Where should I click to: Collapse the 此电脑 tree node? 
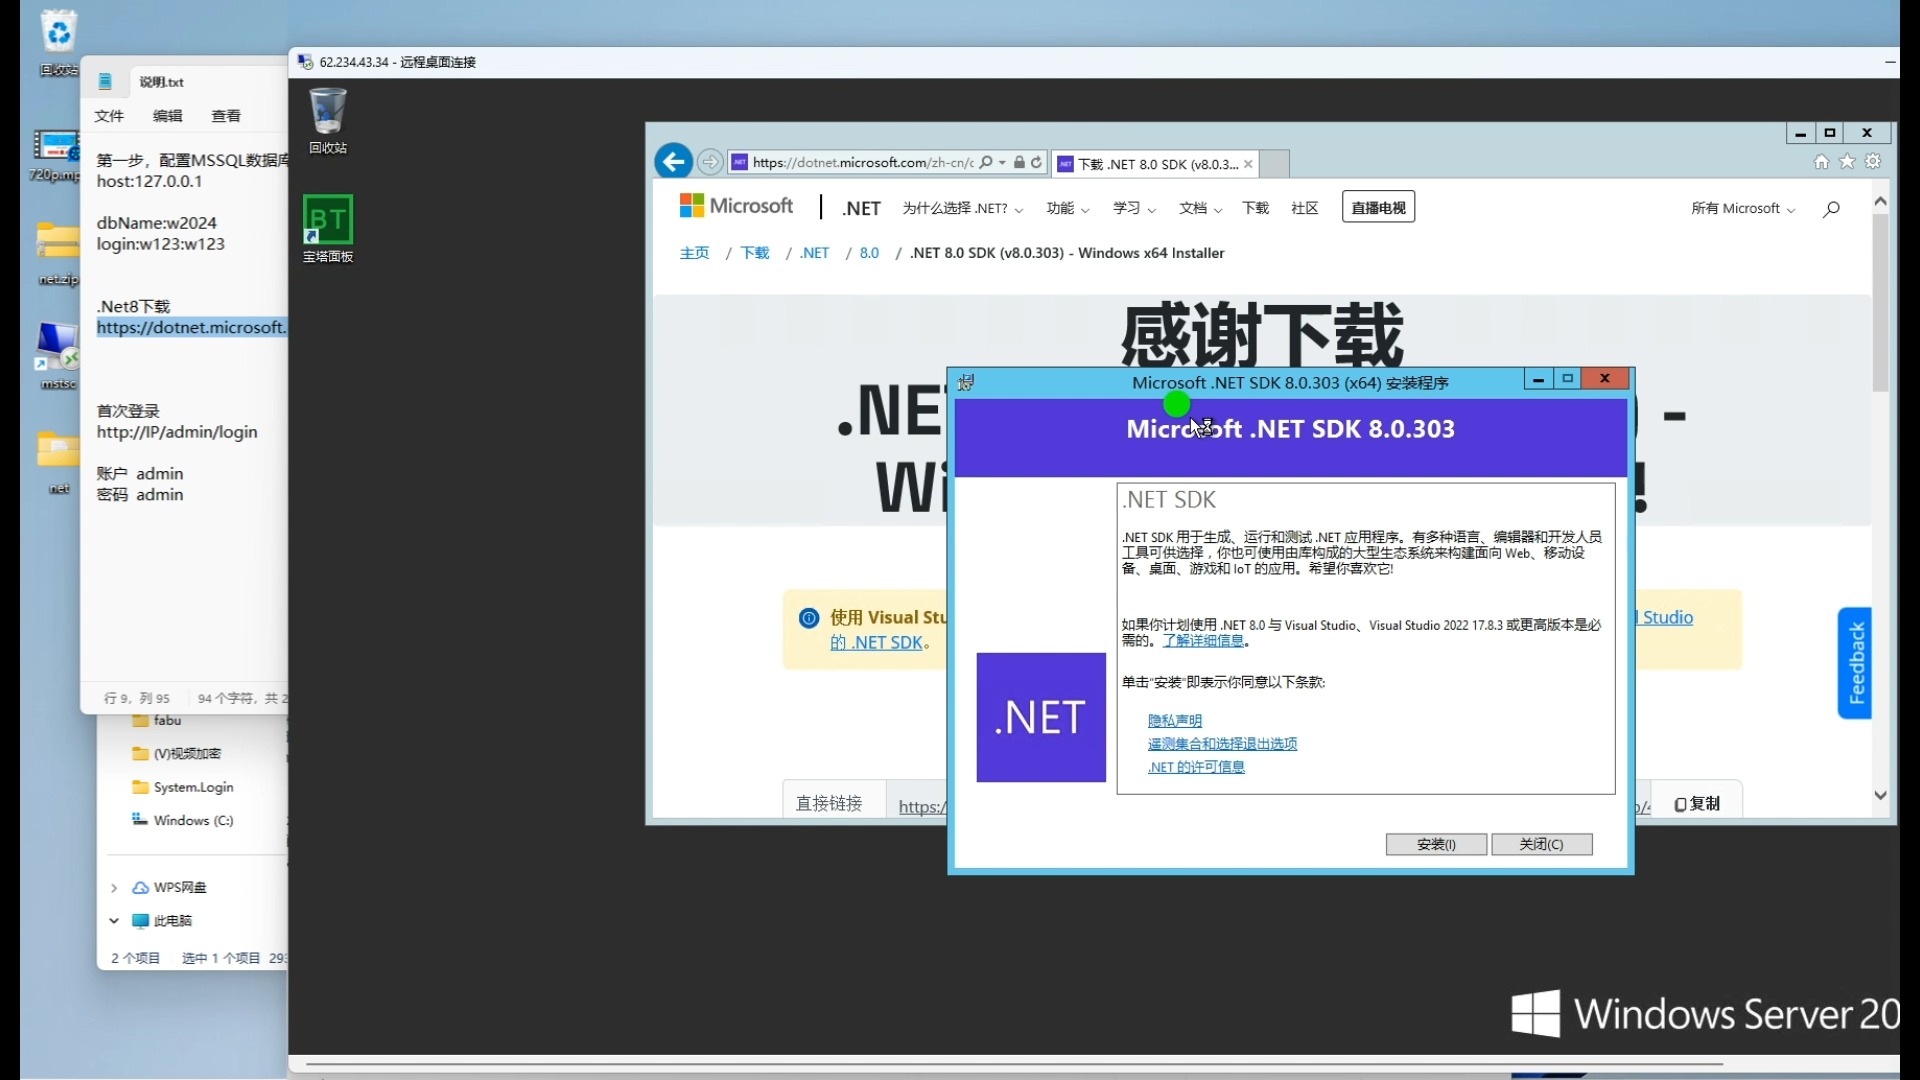coord(114,921)
